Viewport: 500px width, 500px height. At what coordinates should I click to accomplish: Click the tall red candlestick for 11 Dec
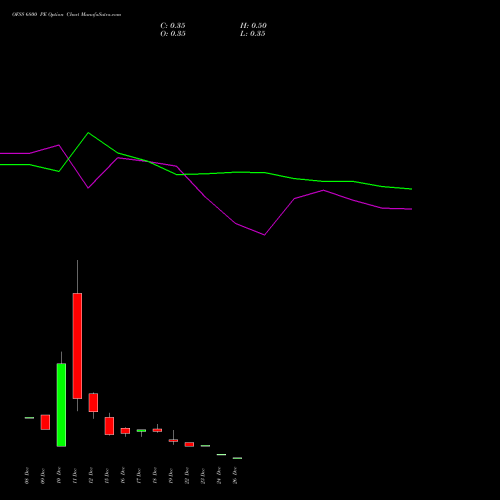77,346
